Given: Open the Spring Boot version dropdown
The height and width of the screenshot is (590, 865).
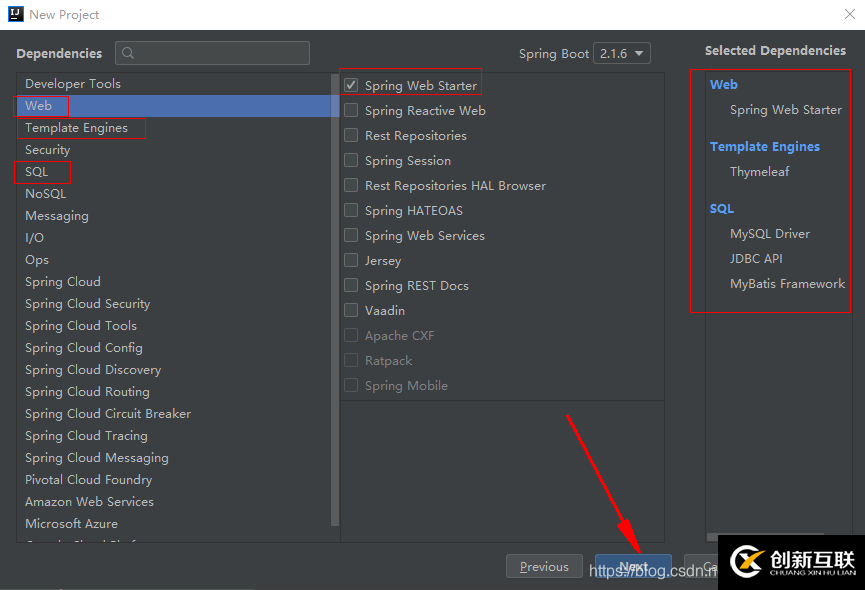Looking at the screenshot, I should (622, 53).
